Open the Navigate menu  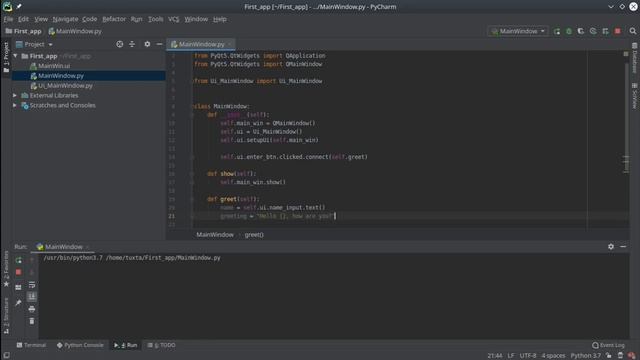tap(65, 19)
